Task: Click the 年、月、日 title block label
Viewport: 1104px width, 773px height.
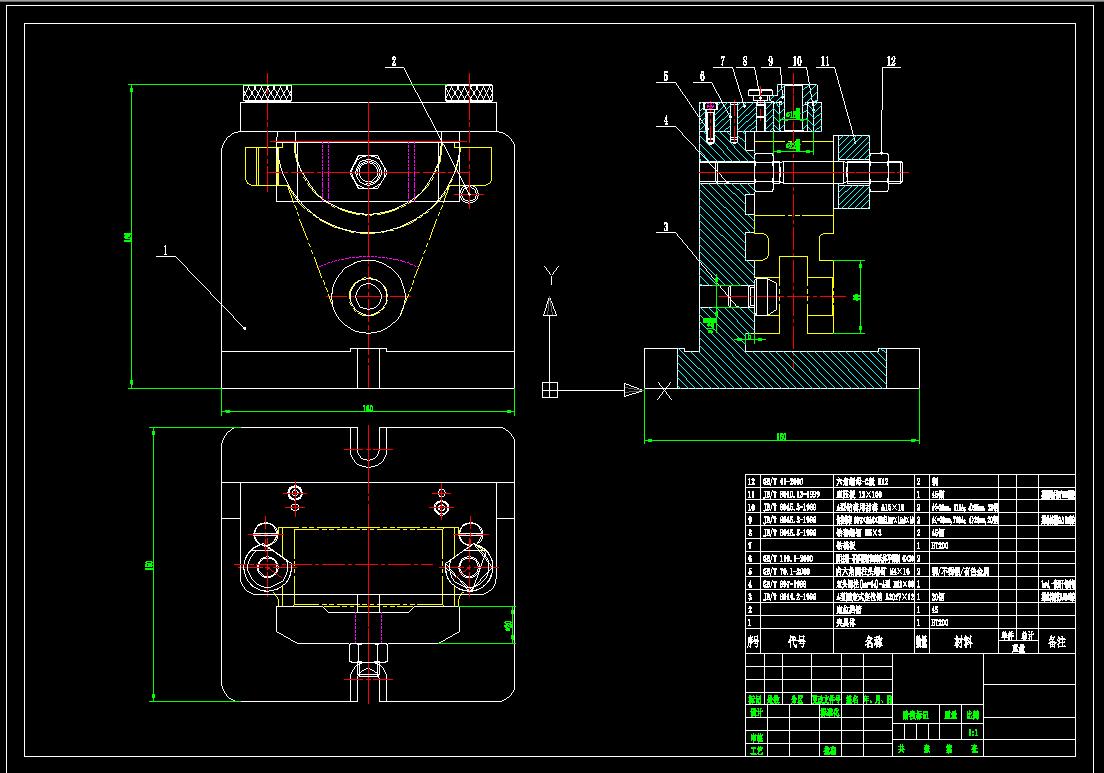Action: pyautogui.click(x=878, y=700)
